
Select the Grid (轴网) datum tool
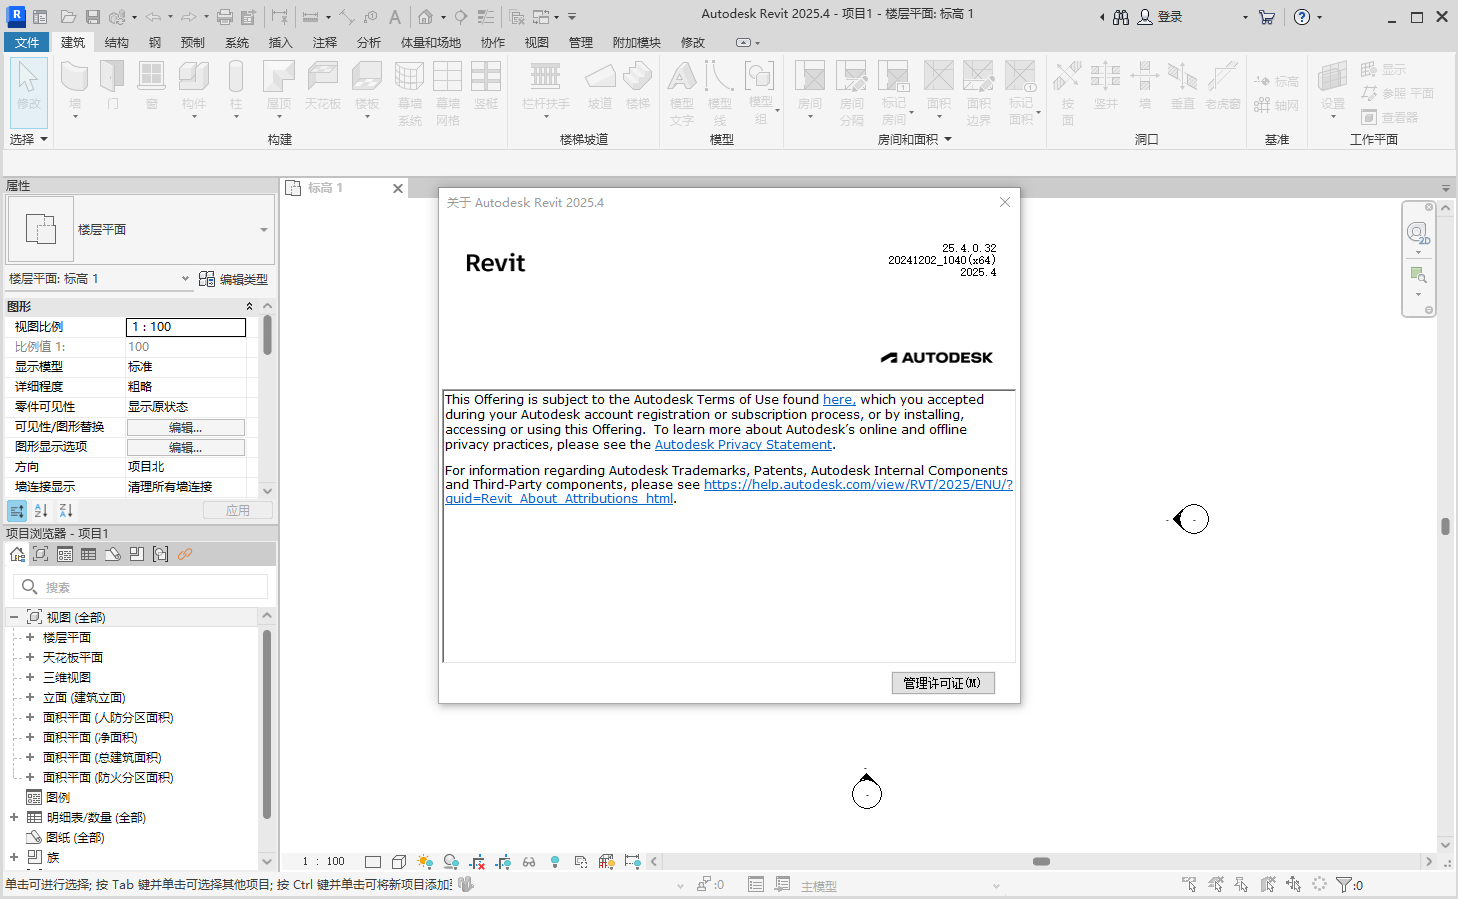tap(1276, 105)
